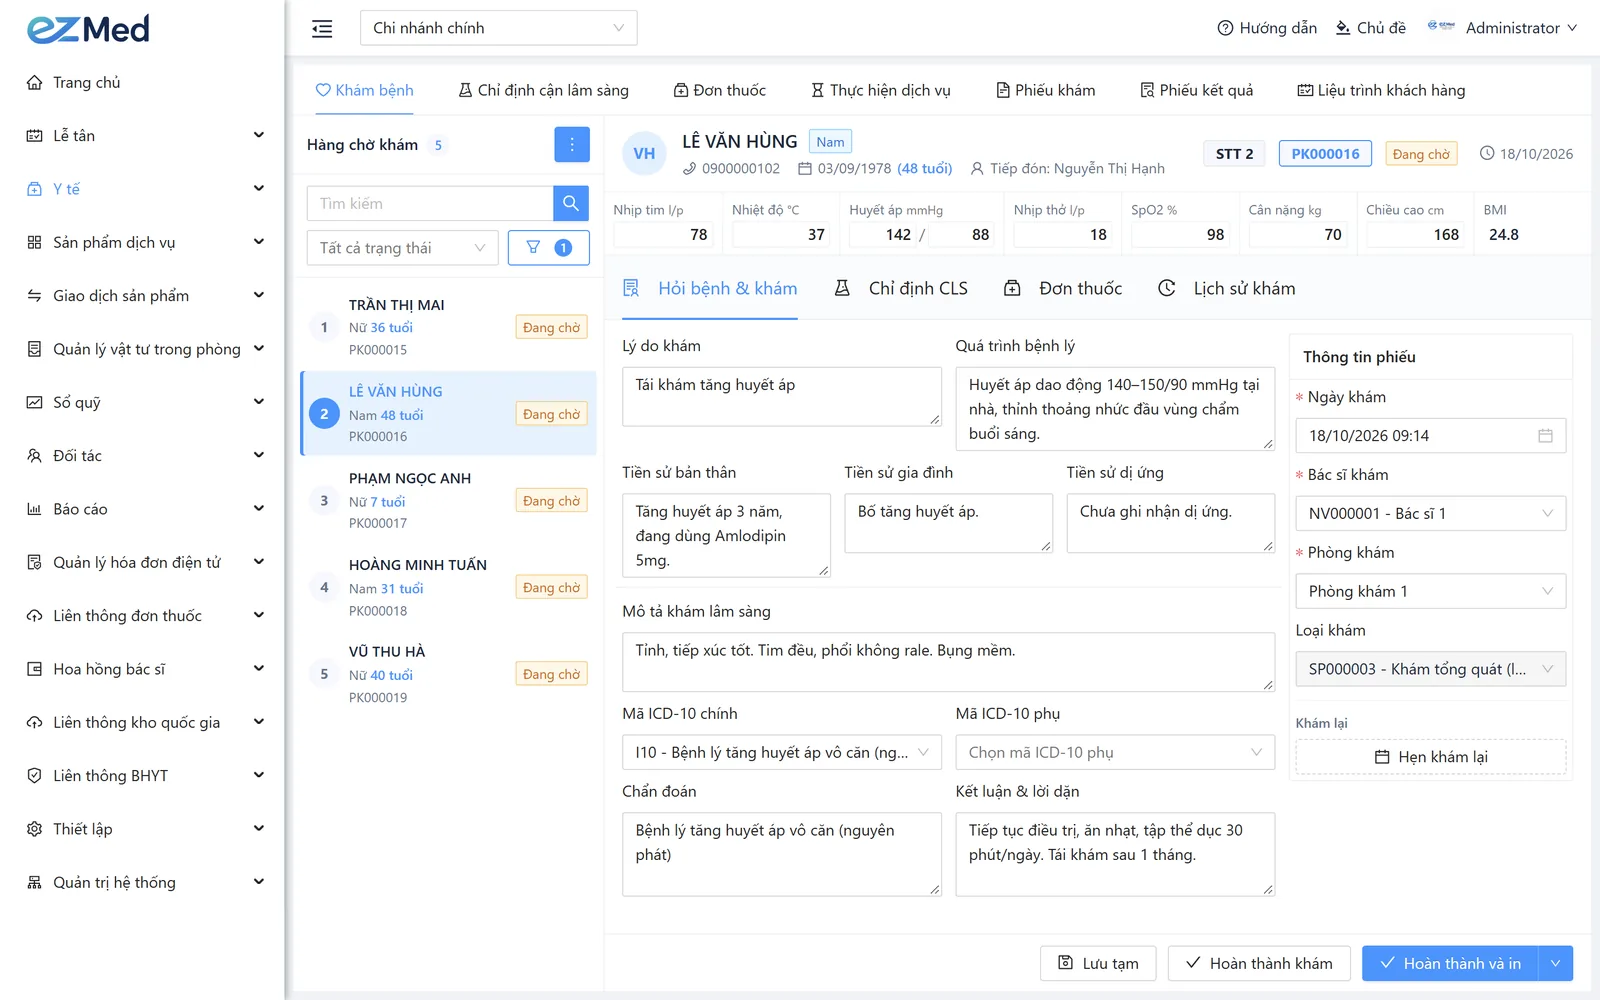The width and height of the screenshot is (1600, 1000).
Task: Click Nhịp tim value field 78
Action: 664,235
